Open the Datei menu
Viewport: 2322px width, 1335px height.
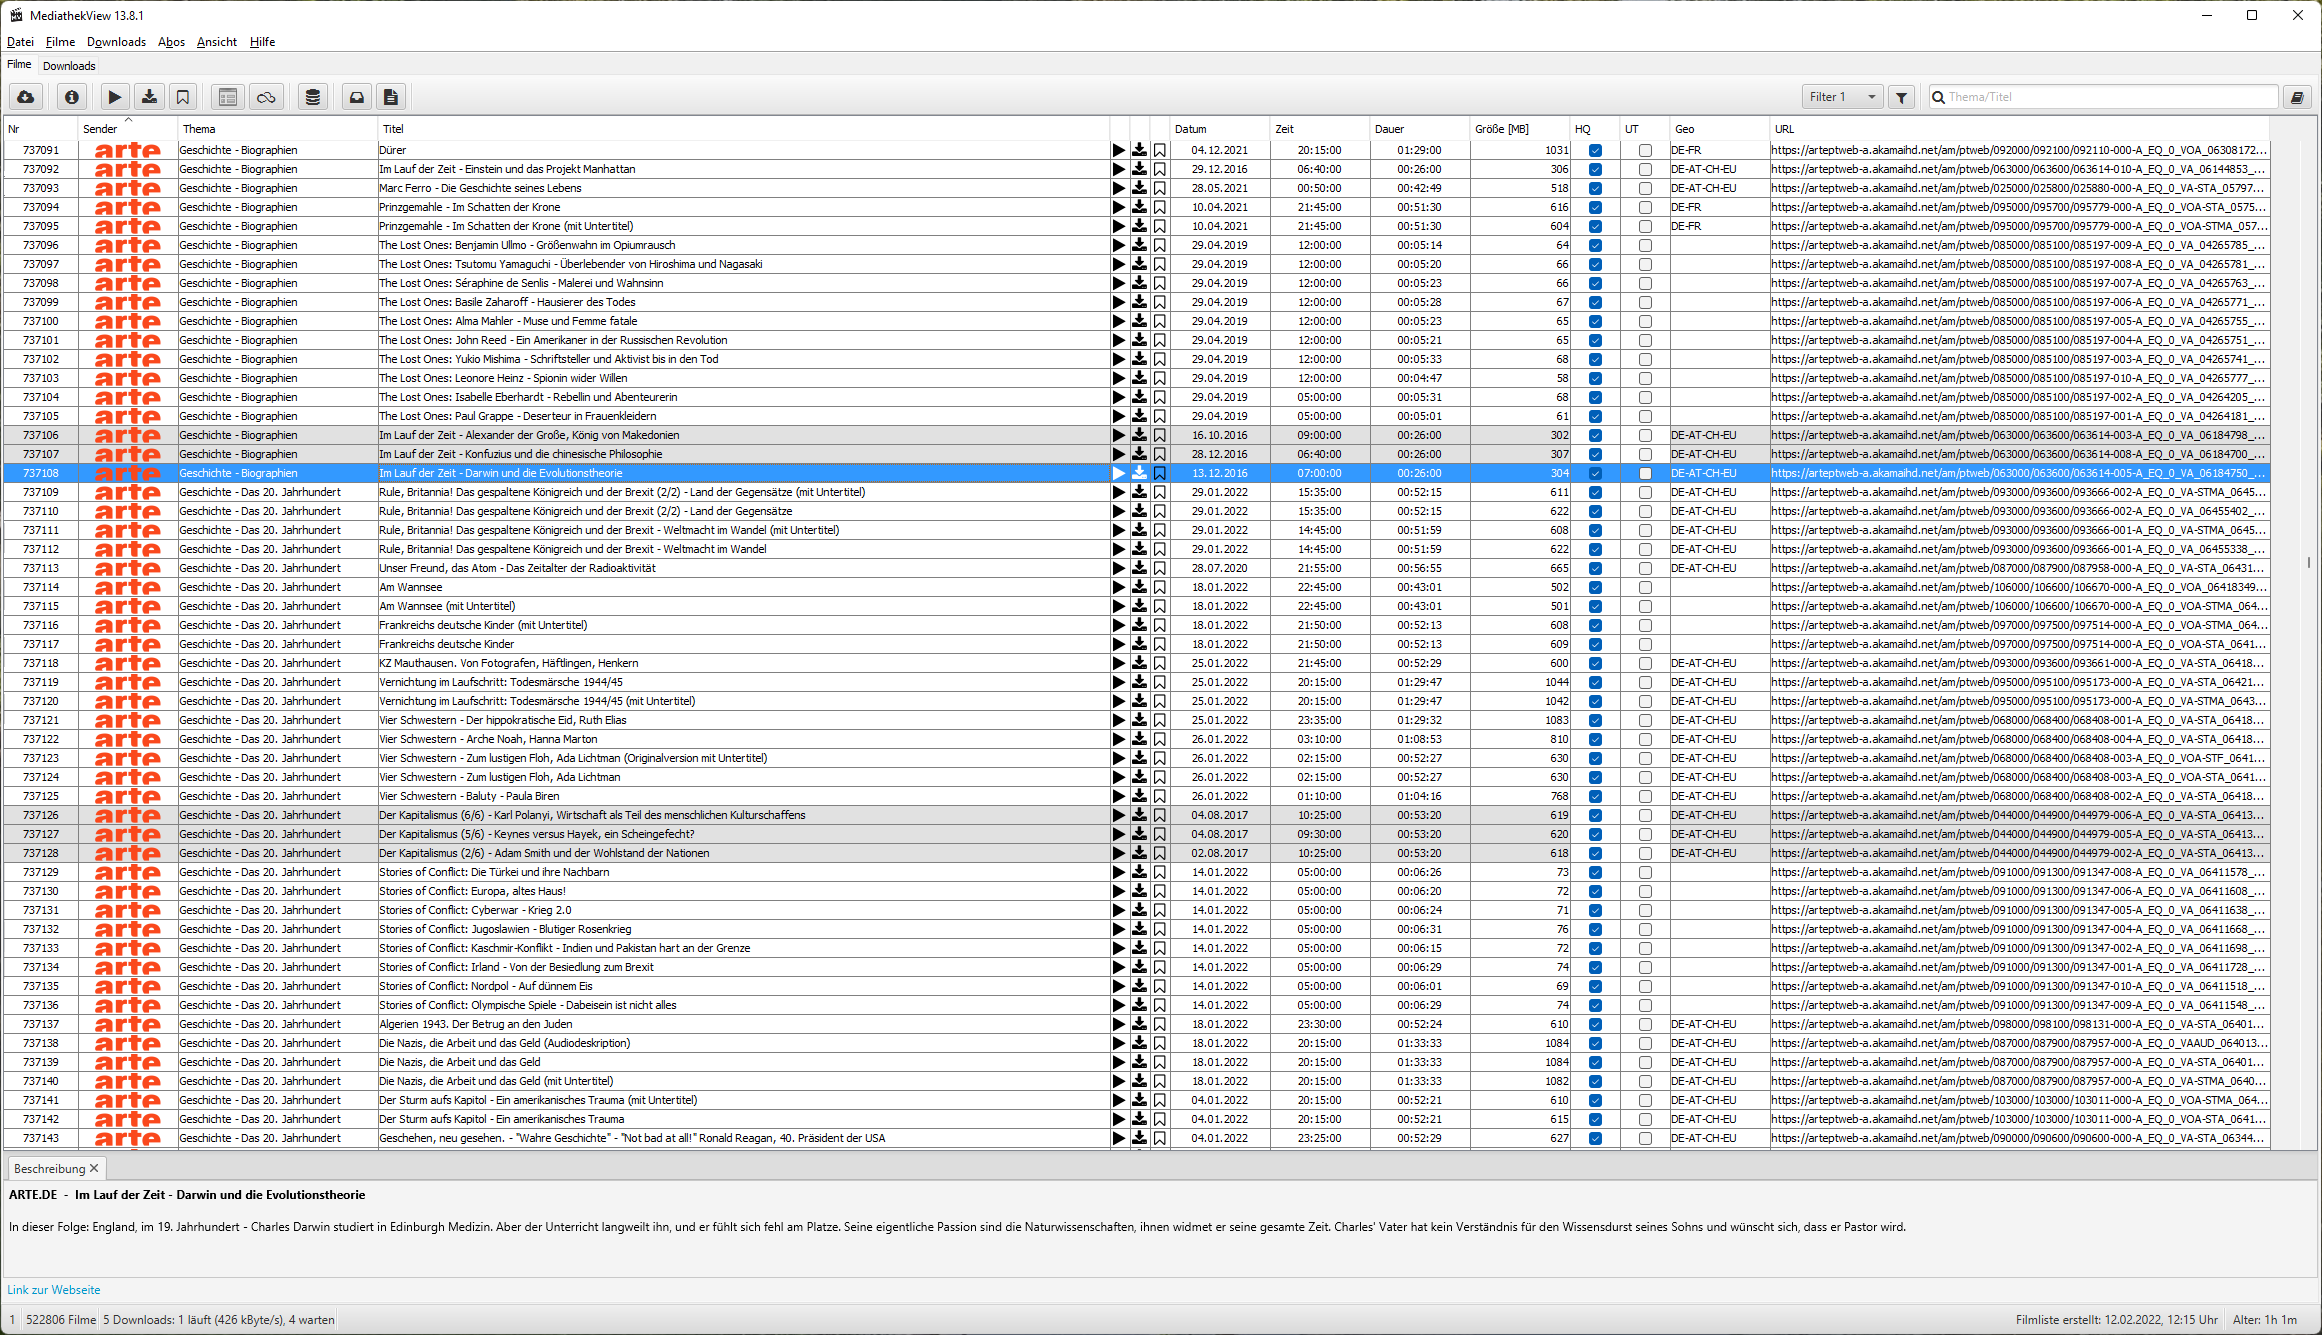coord(20,42)
